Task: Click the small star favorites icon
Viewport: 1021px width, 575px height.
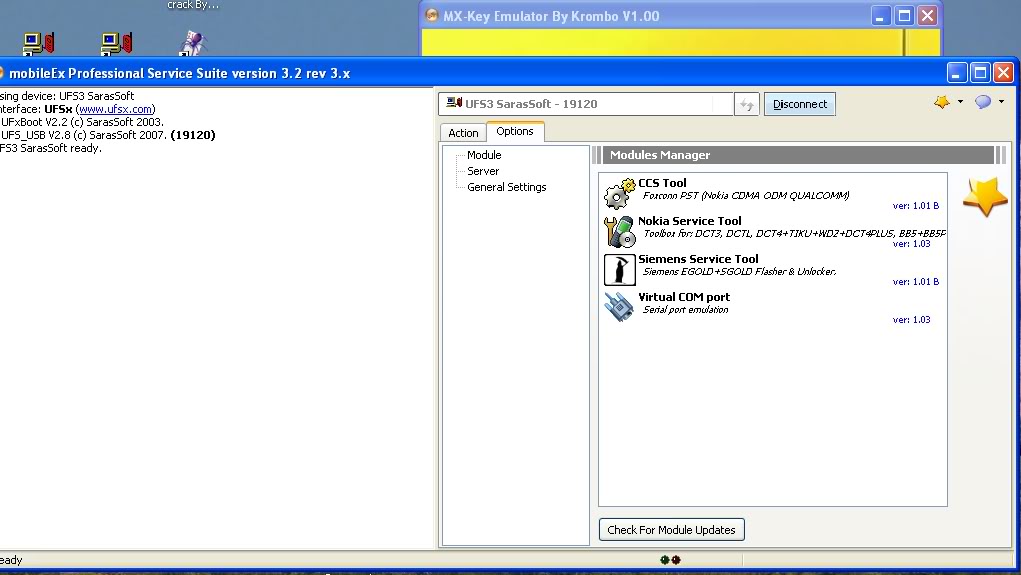Action: tap(942, 102)
